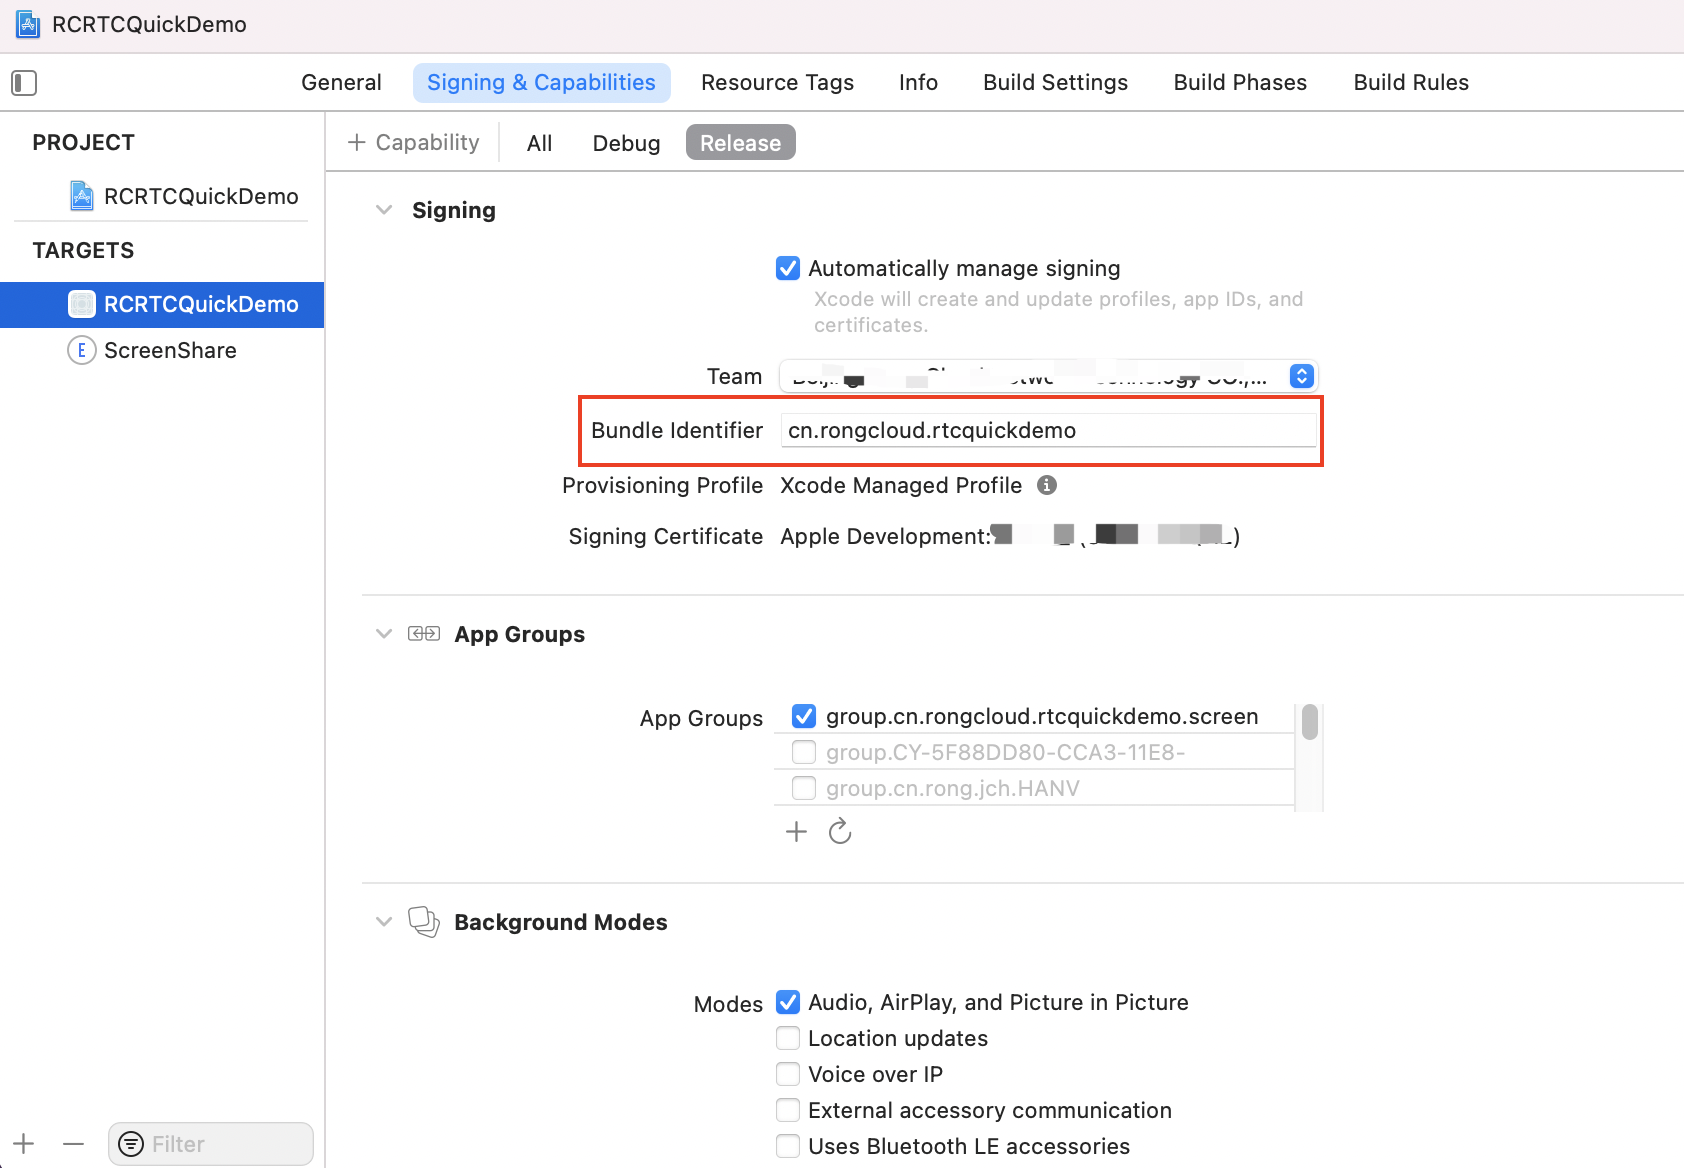1684x1168 pixels.
Task: Enable the Location updates background mode
Action: [788, 1038]
